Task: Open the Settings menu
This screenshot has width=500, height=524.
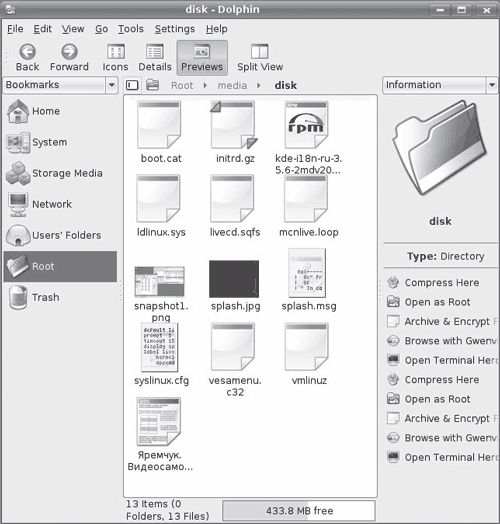Action: (x=175, y=29)
